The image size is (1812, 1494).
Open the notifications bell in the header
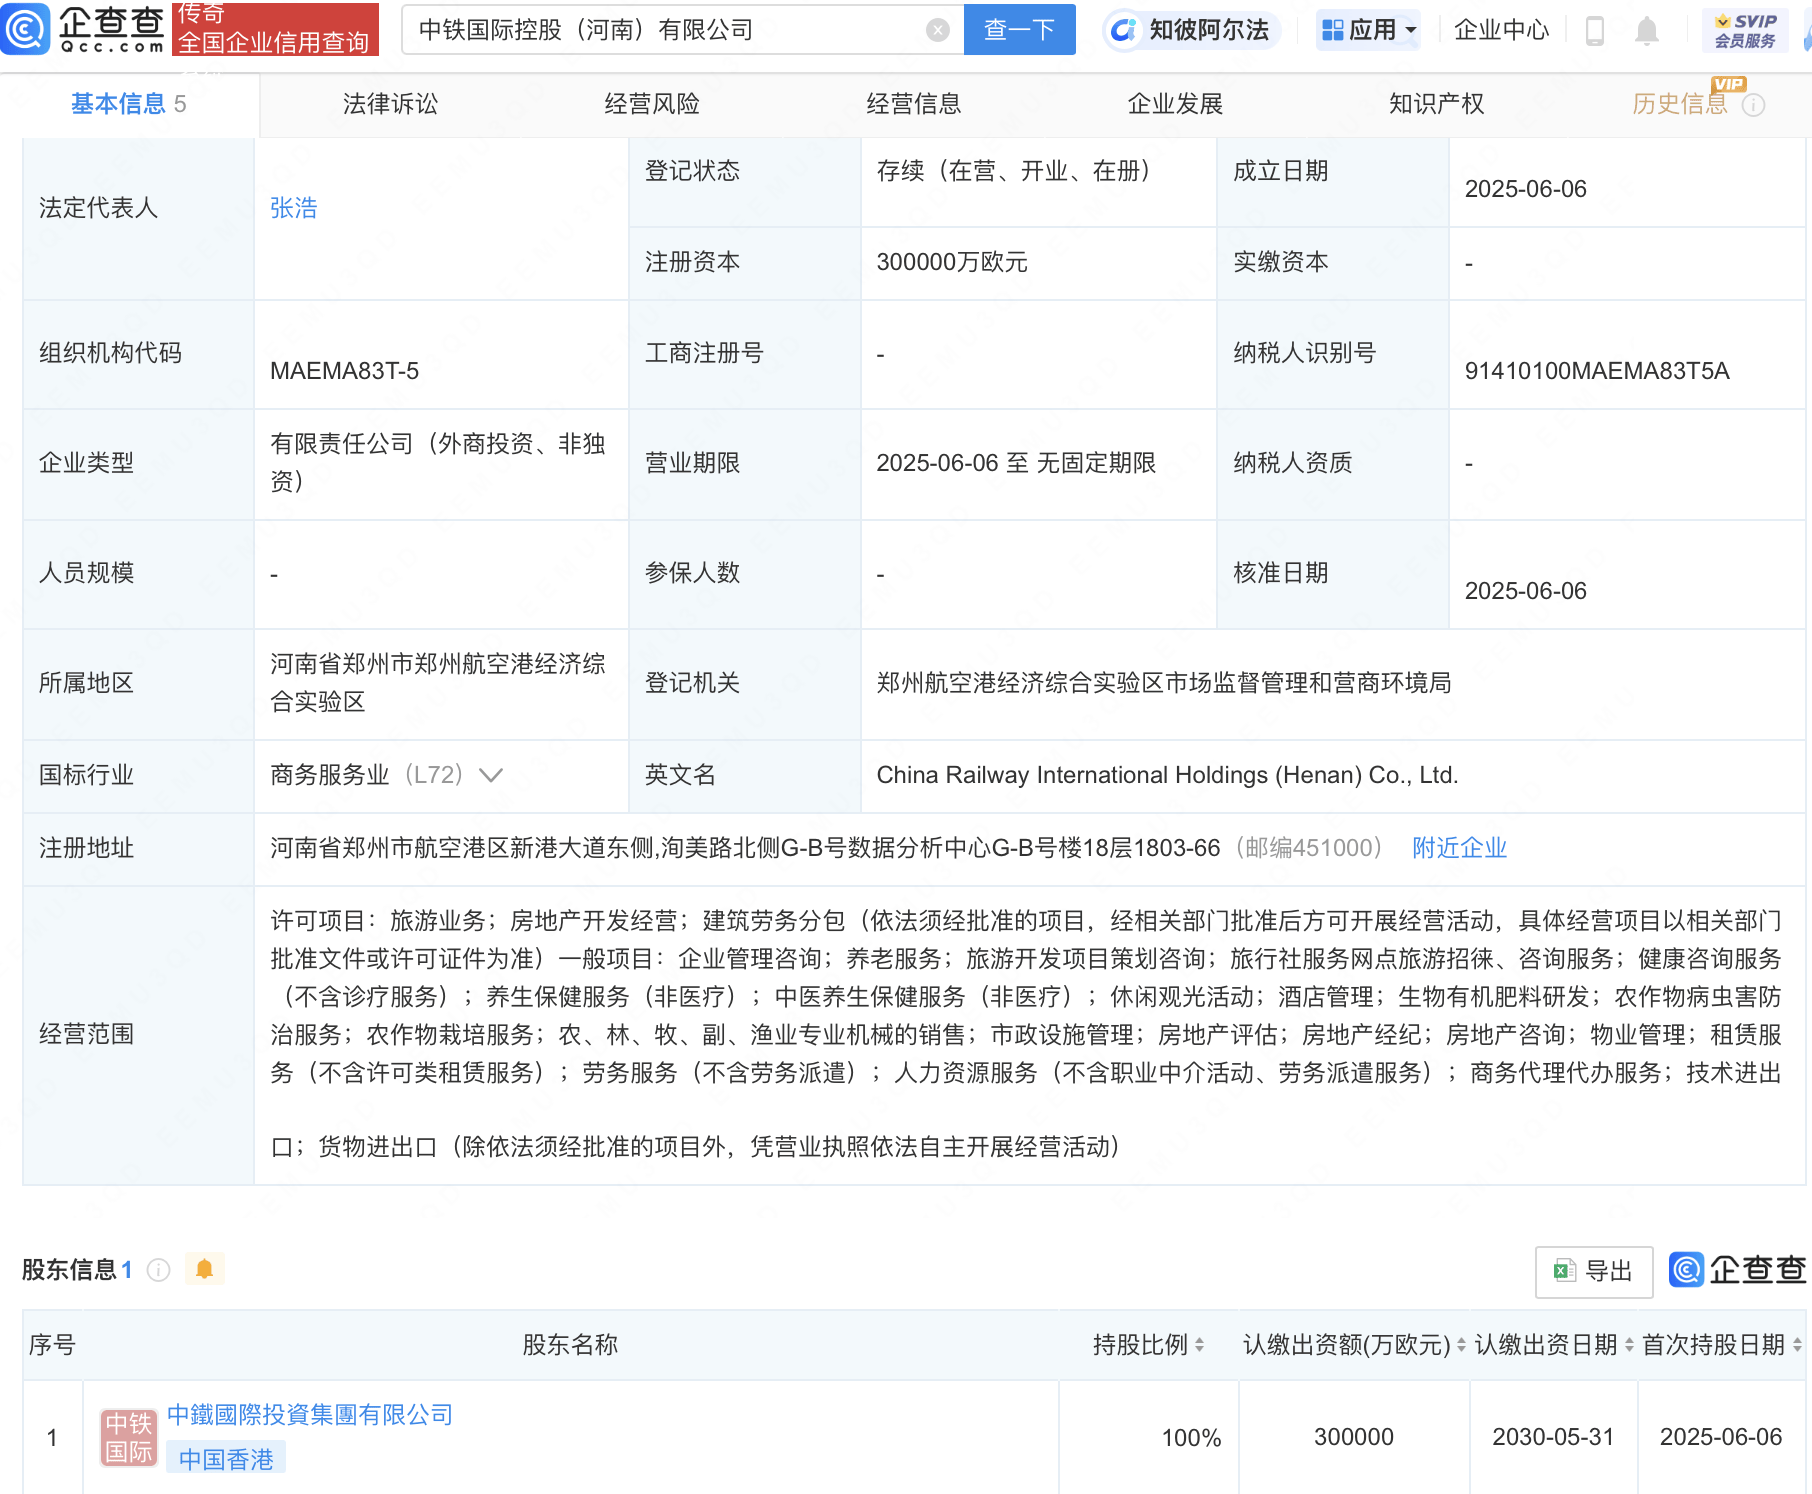coord(1646,31)
